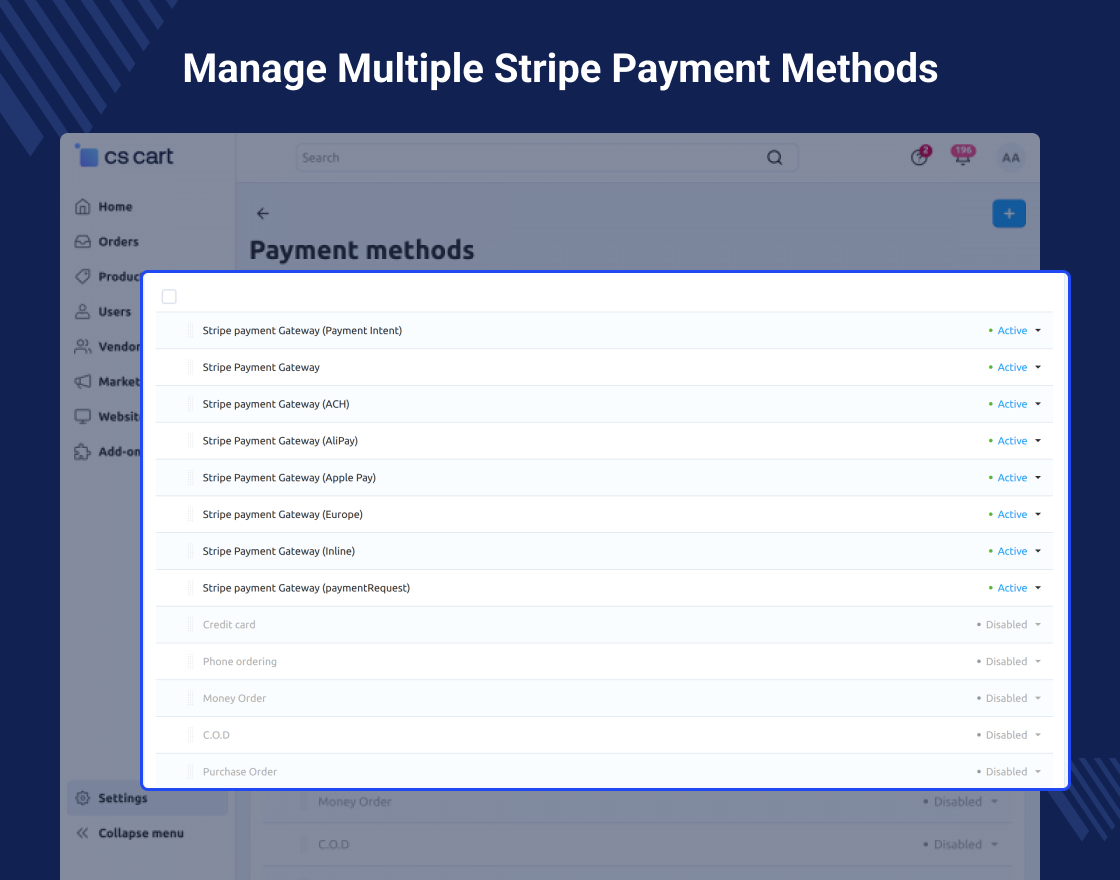Click the Settings gear icon

[83, 798]
